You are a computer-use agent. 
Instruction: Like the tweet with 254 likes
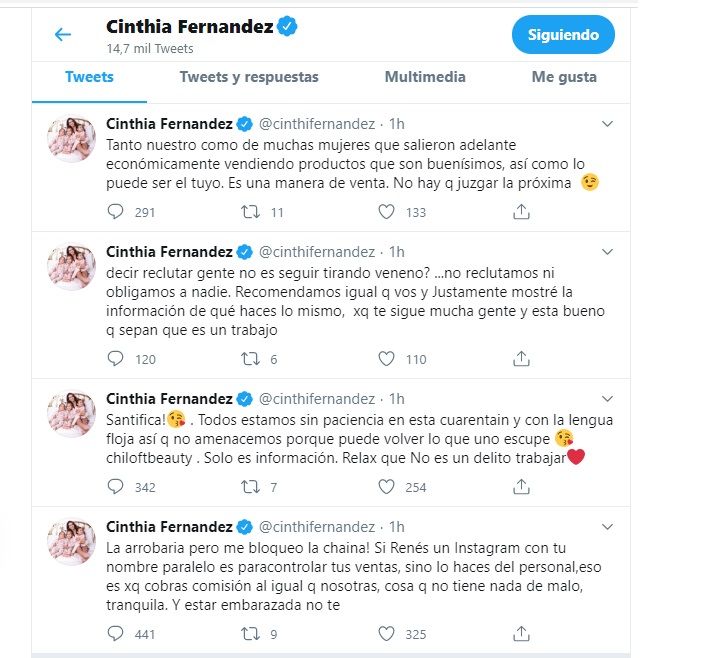tap(387, 487)
